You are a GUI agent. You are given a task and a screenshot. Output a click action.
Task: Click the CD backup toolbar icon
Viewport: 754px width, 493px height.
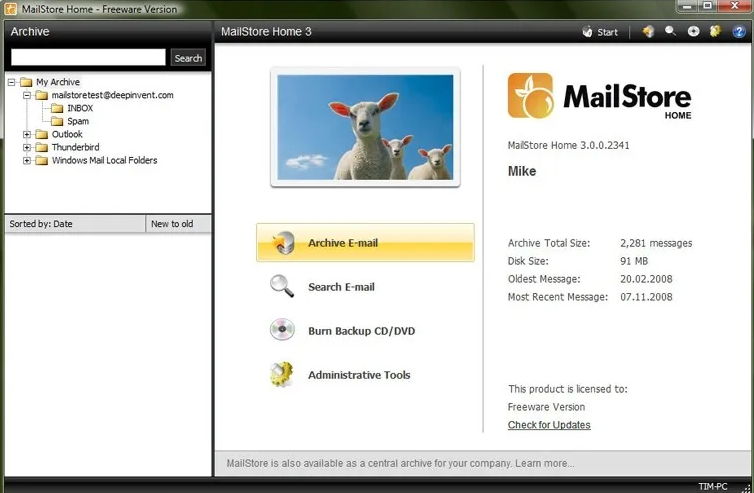(693, 32)
